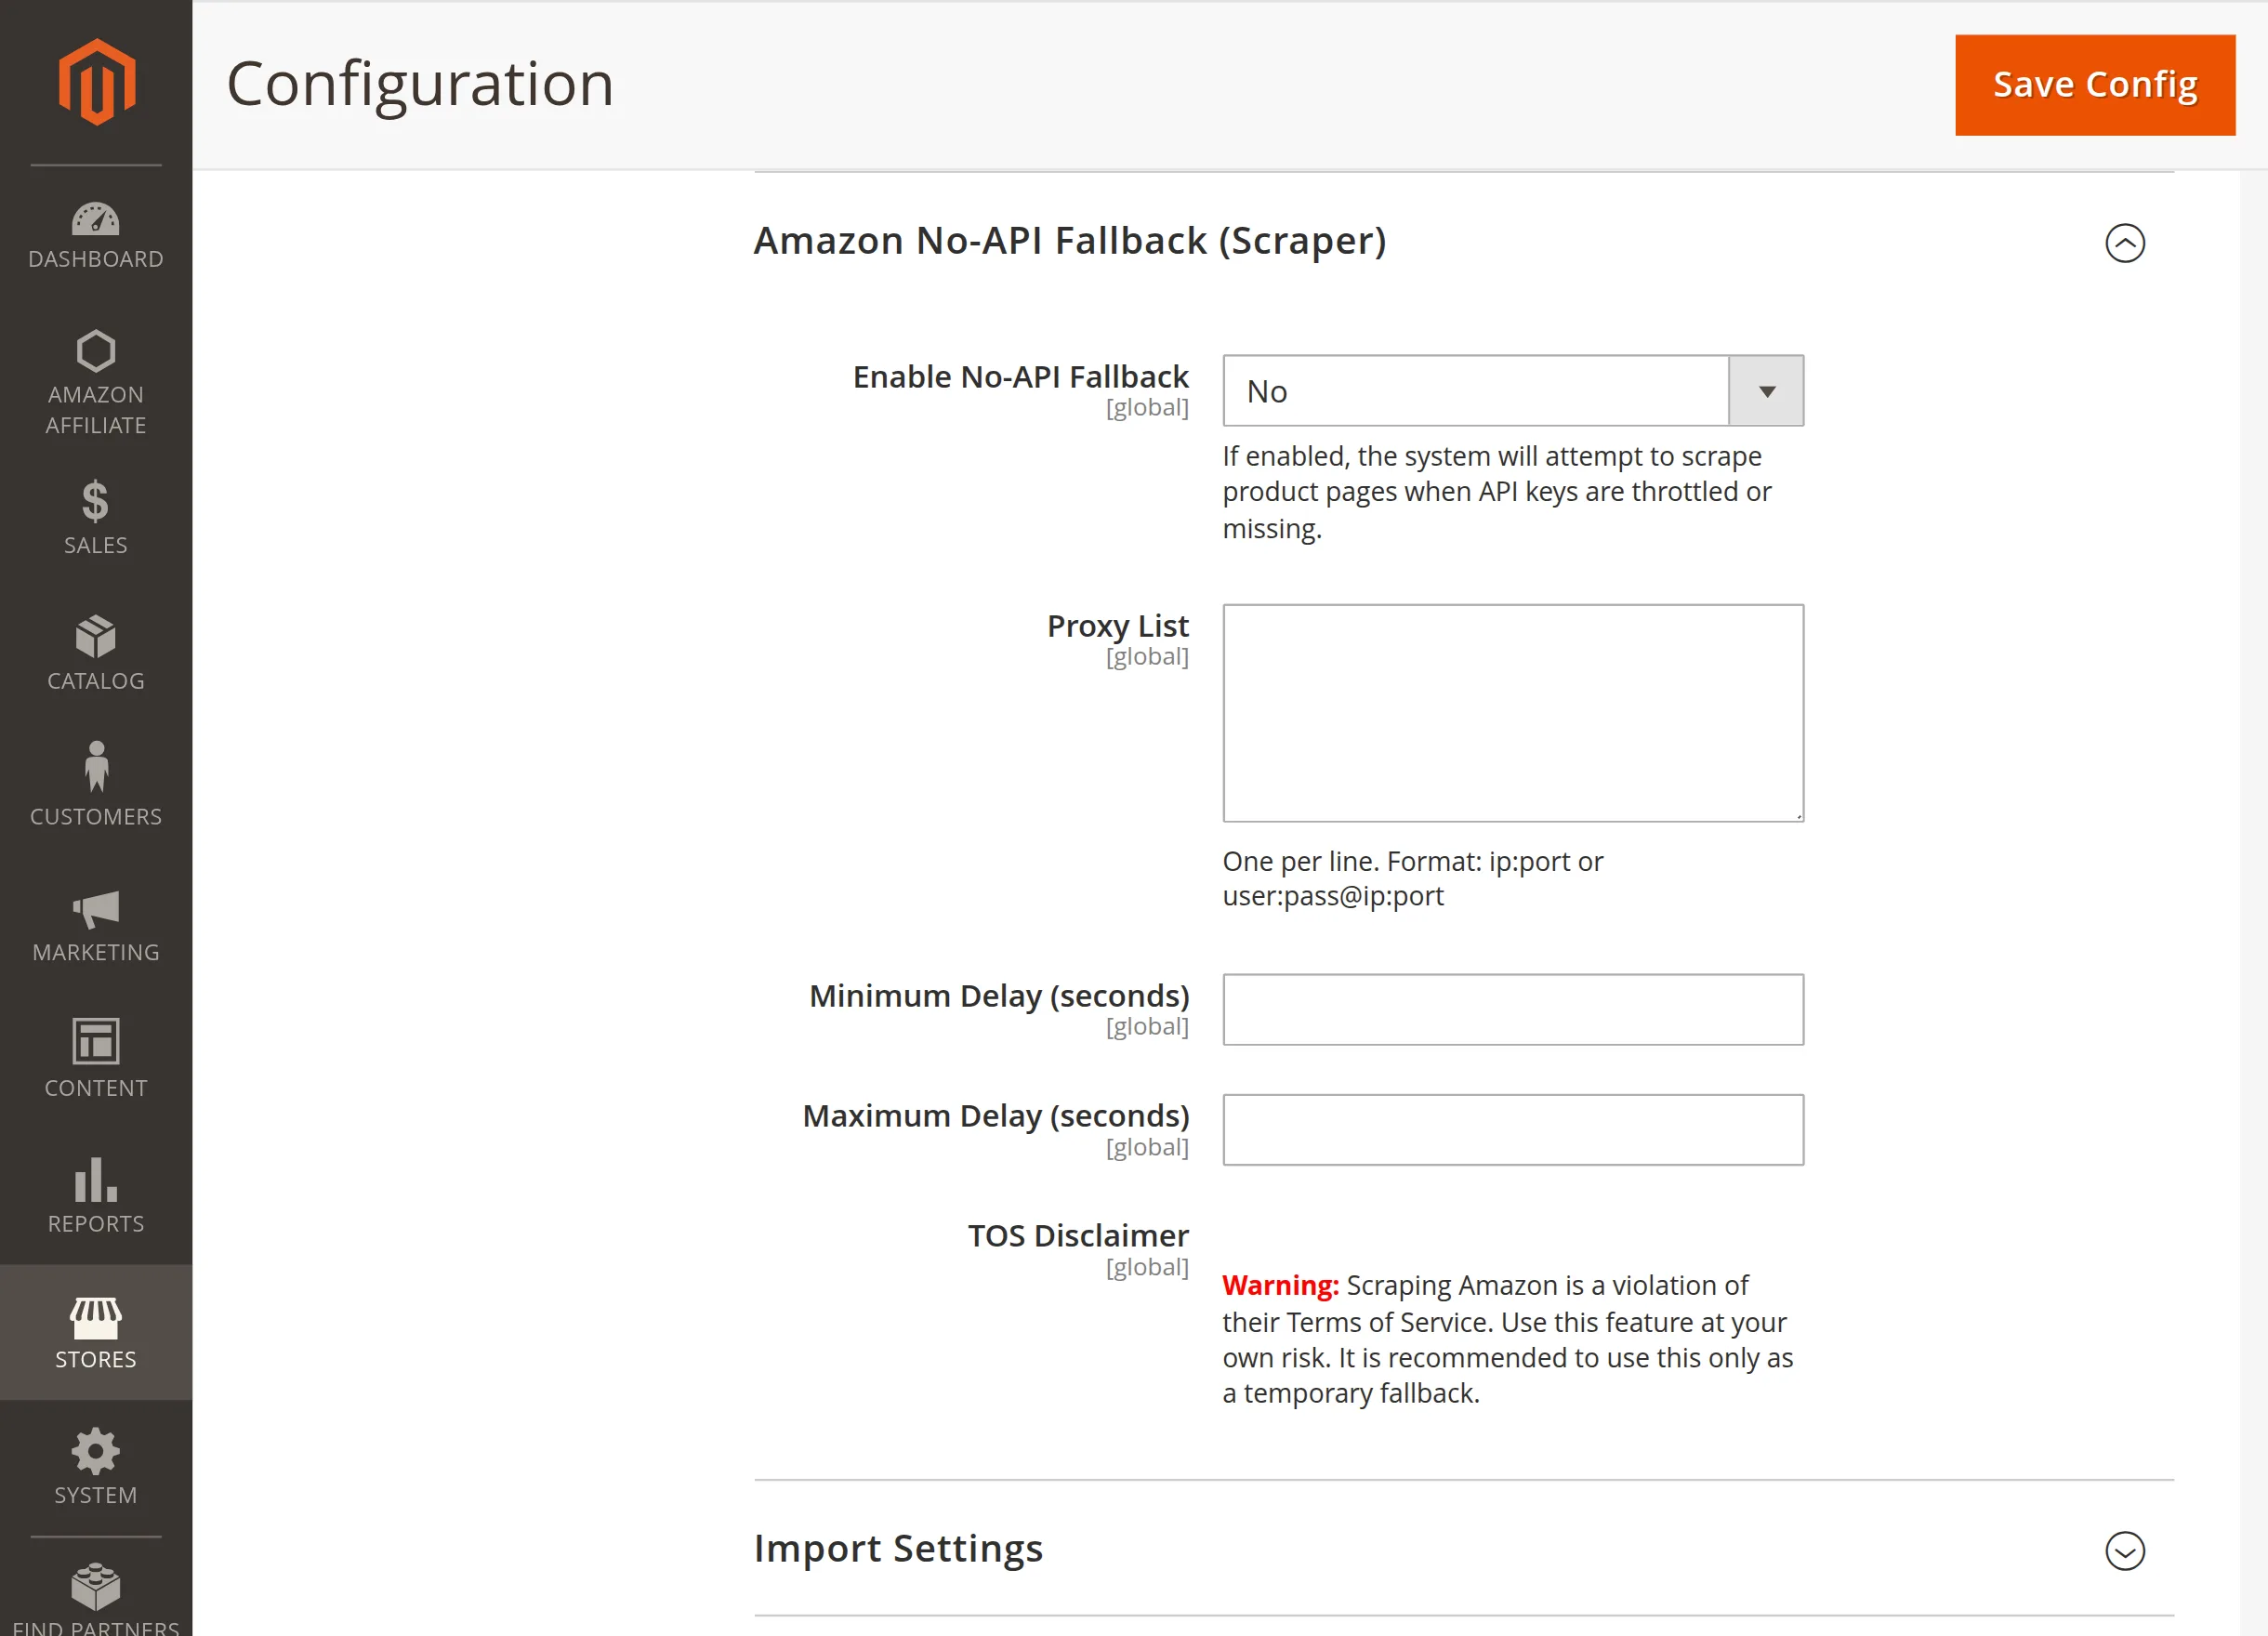The image size is (2268, 1636).
Task: Click the Import Settings heading
Action: 898,1548
